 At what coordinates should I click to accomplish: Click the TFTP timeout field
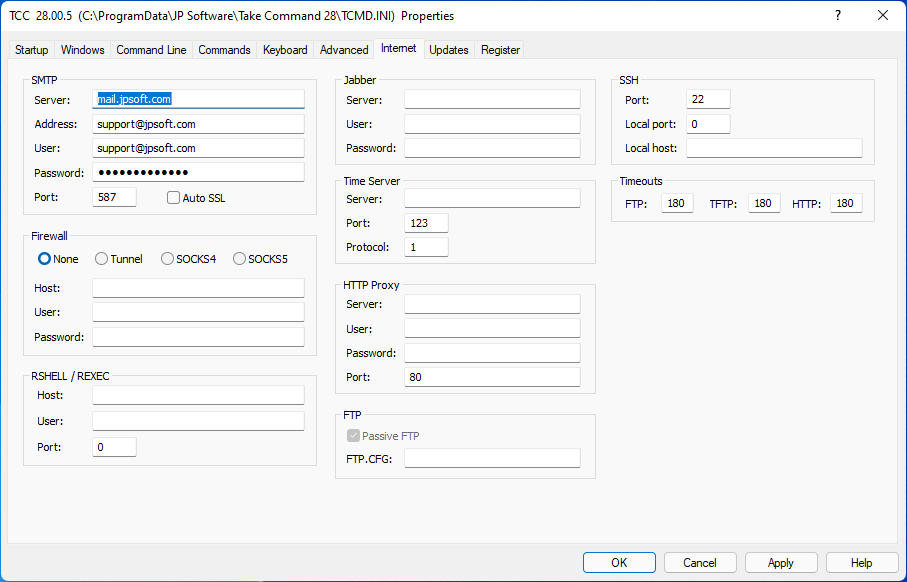click(764, 203)
